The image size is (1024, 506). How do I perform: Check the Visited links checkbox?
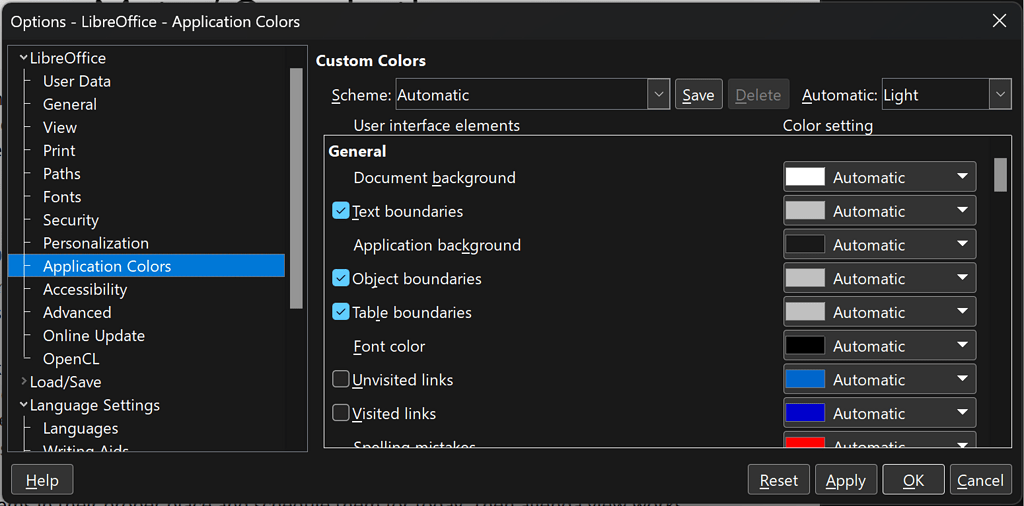341,413
